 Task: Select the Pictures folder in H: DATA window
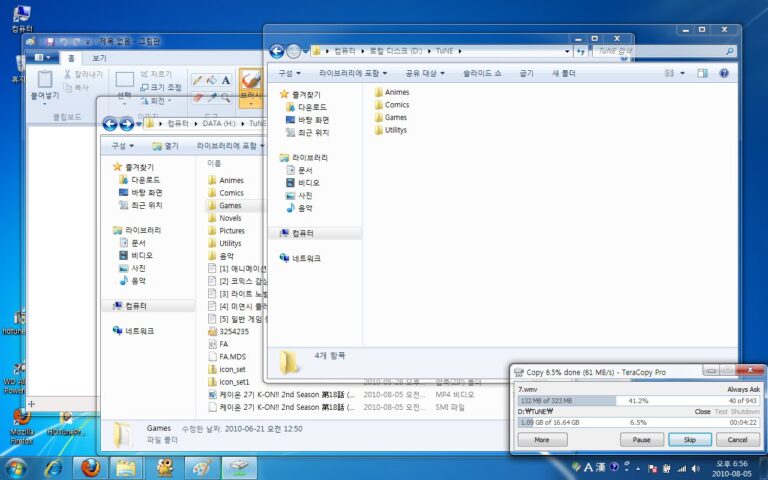click(226, 231)
